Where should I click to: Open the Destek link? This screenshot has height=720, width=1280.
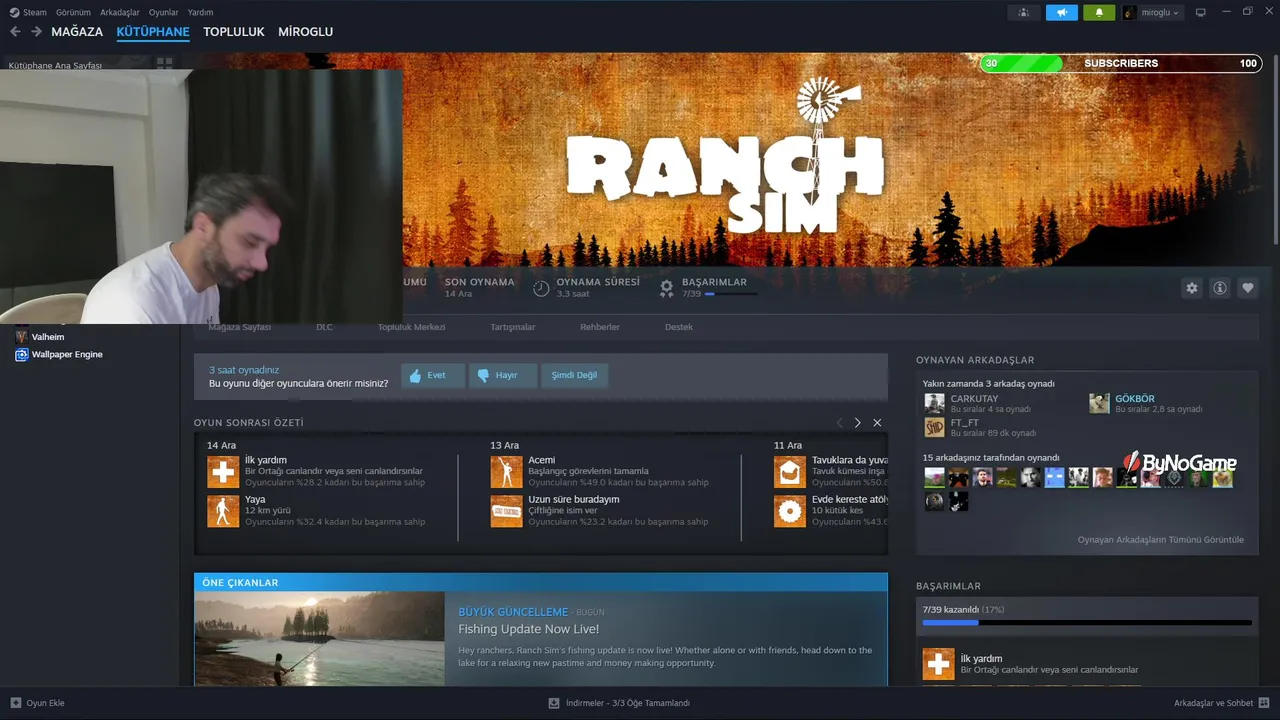pos(679,327)
